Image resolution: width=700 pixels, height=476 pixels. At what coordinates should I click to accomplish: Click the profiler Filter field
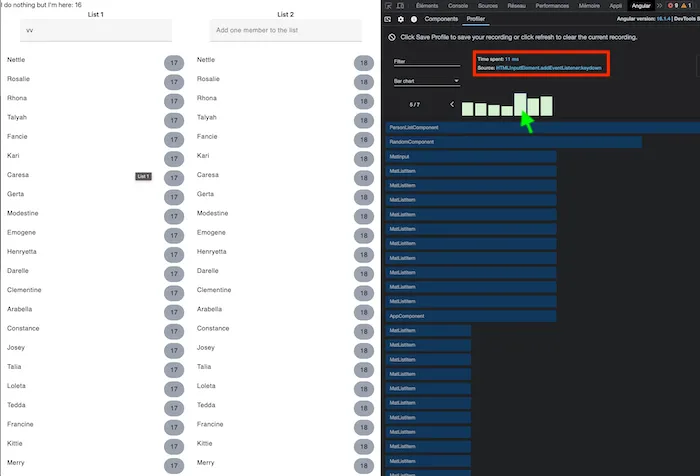pos(426,62)
